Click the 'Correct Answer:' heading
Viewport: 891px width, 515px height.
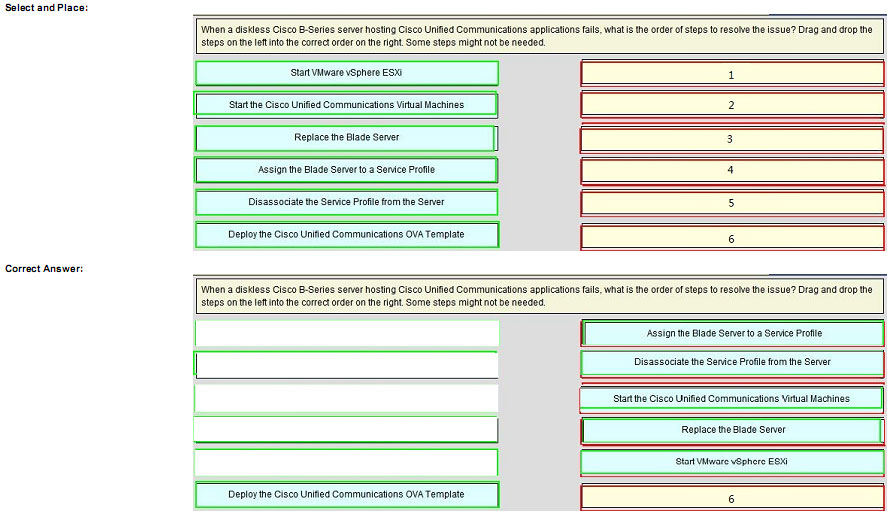44,268
